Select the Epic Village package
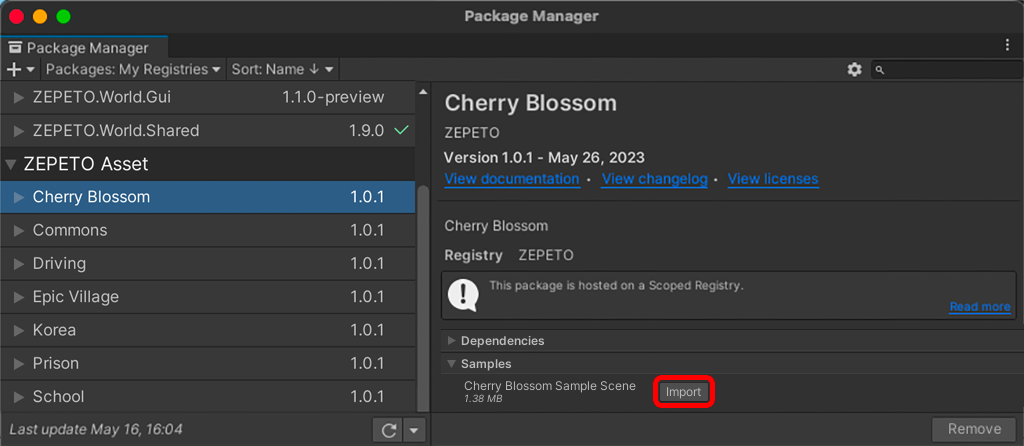Screen dimensions: 1024x446 pos(208,297)
